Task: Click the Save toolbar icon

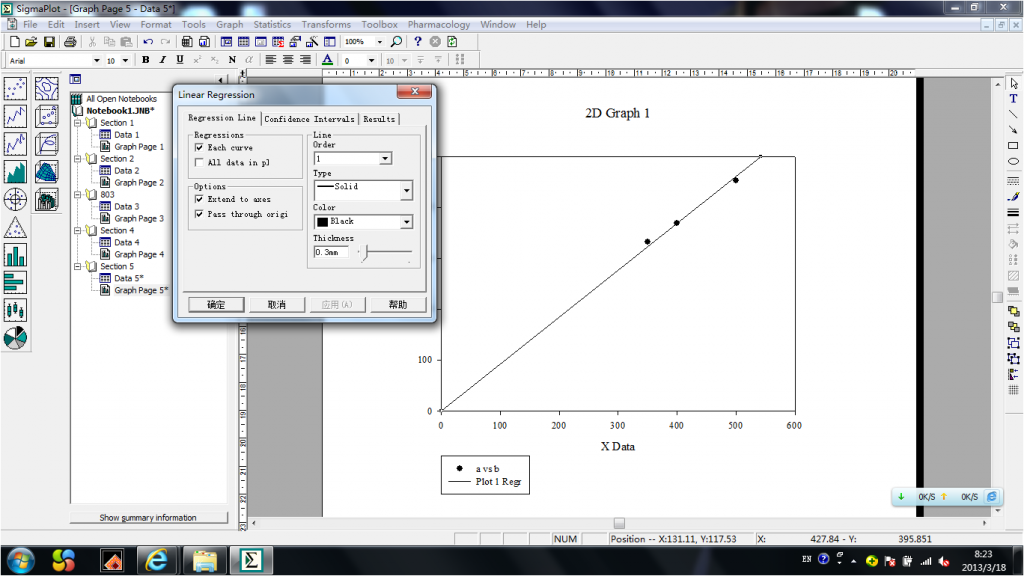Action: click(49, 42)
